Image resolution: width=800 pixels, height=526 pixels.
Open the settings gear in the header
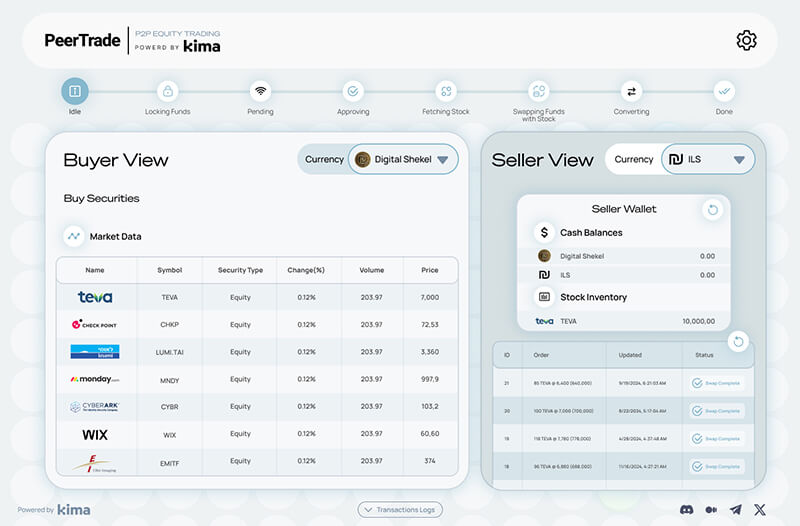(x=746, y=40)
